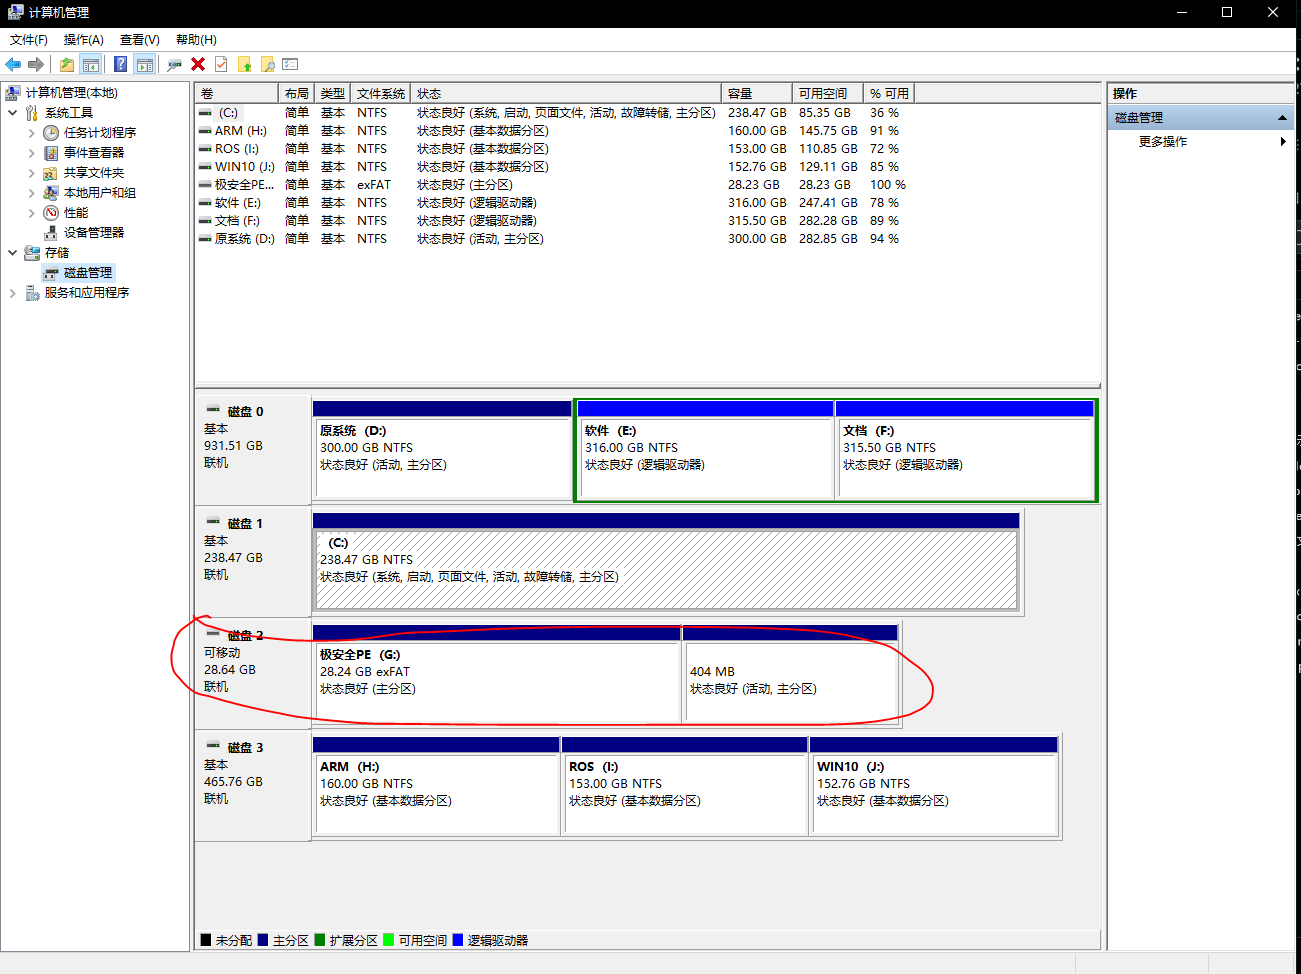Viewport: 1301px width, 974px height.
Task: Select 事件查看器 tree node
Action: [x=94, y=153]
